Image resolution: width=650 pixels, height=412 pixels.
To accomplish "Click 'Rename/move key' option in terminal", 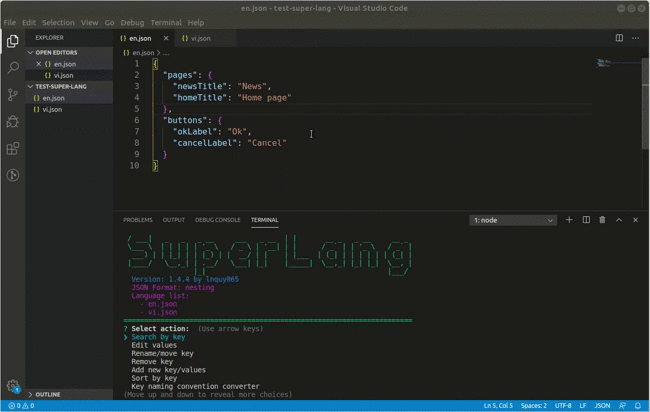I will [162, 354].
